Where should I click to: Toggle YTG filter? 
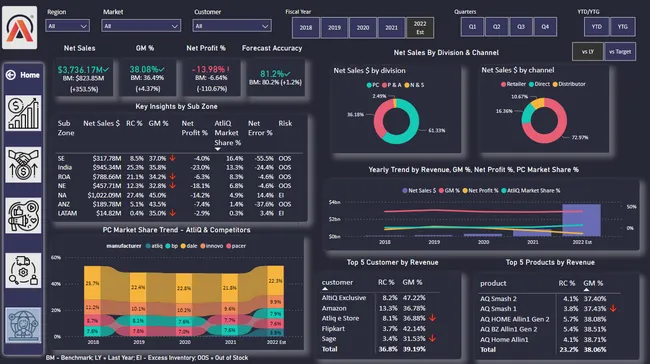click(623, 27)
